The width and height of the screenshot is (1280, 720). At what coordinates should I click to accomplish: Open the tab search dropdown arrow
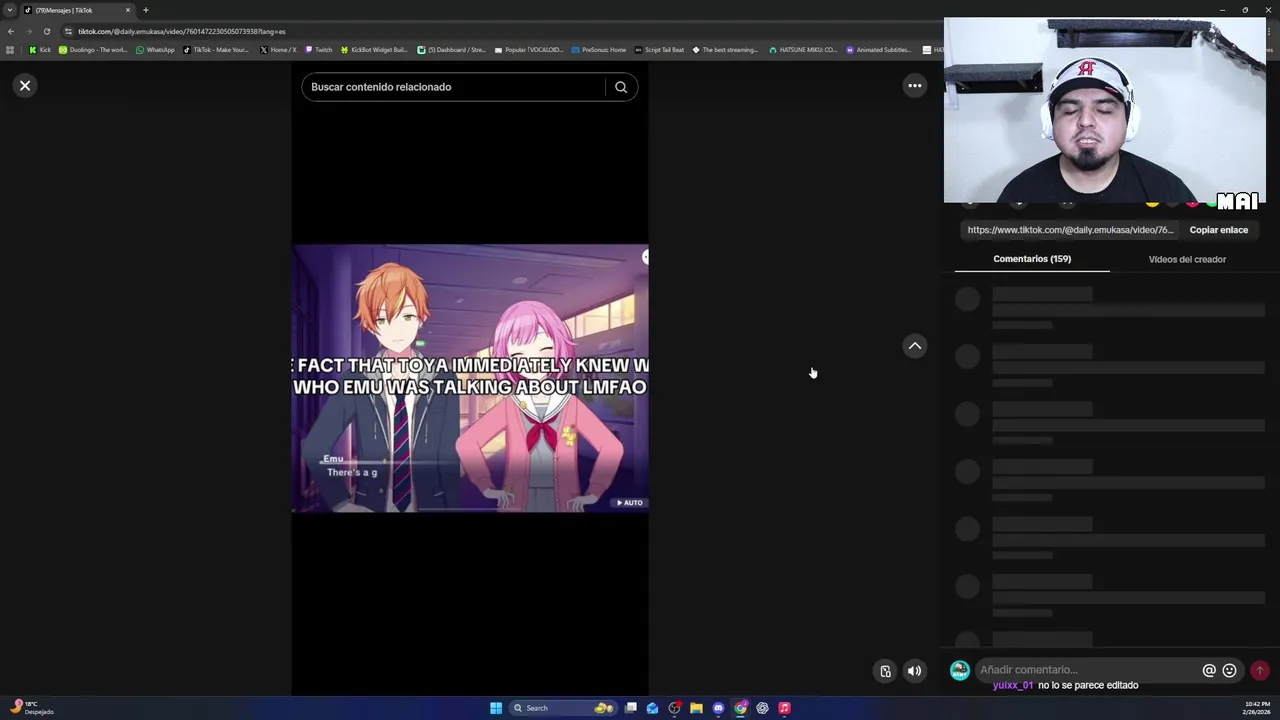(10, 10)
